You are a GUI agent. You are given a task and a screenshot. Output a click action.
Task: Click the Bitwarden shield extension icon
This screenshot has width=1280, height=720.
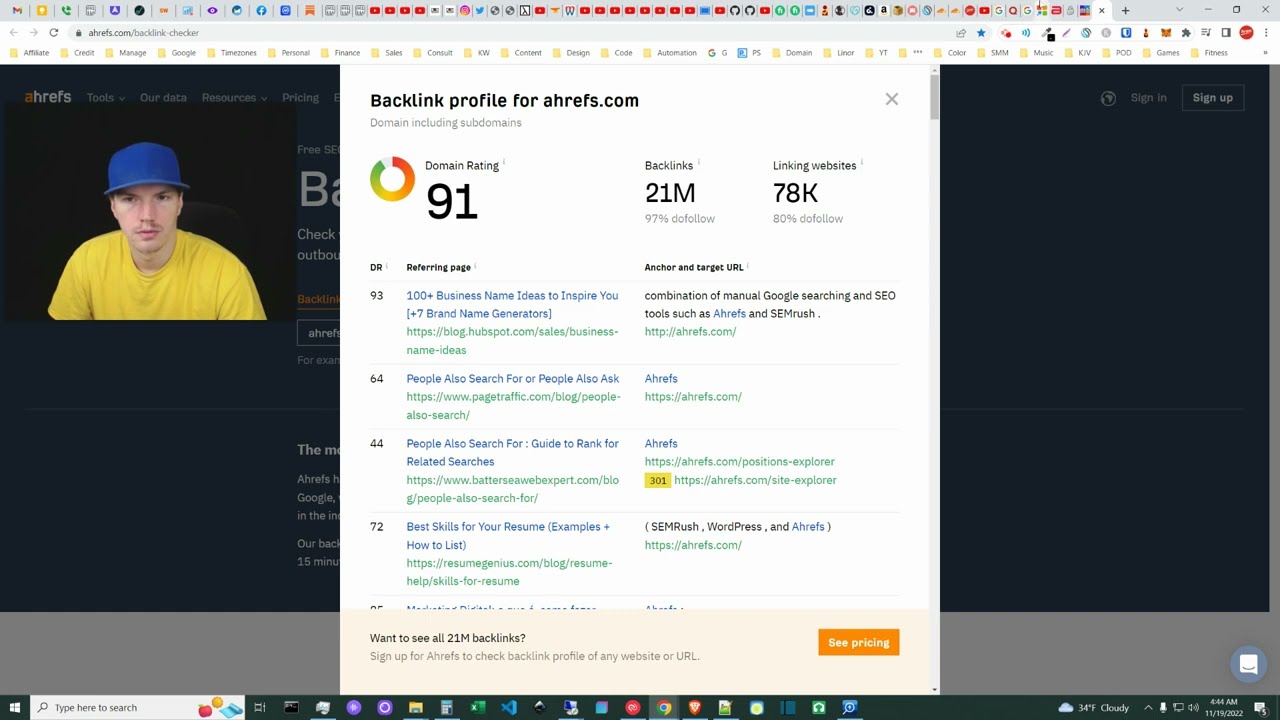[x=1126, y=33]
